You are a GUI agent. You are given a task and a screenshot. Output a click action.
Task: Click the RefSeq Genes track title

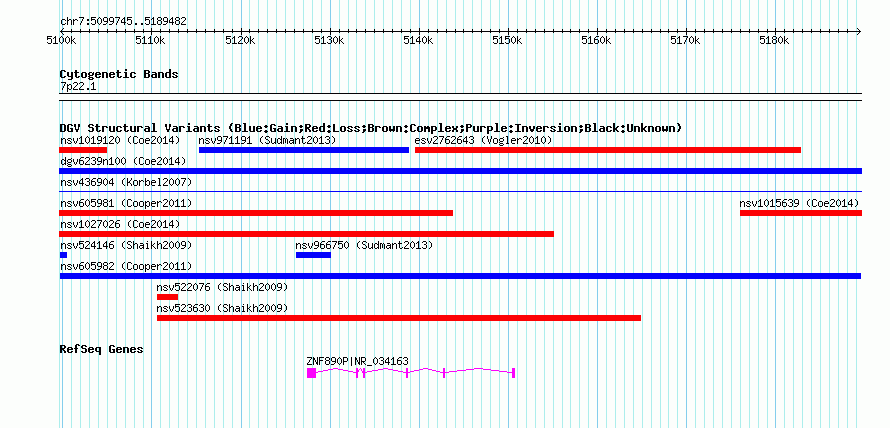coord(102,349)
